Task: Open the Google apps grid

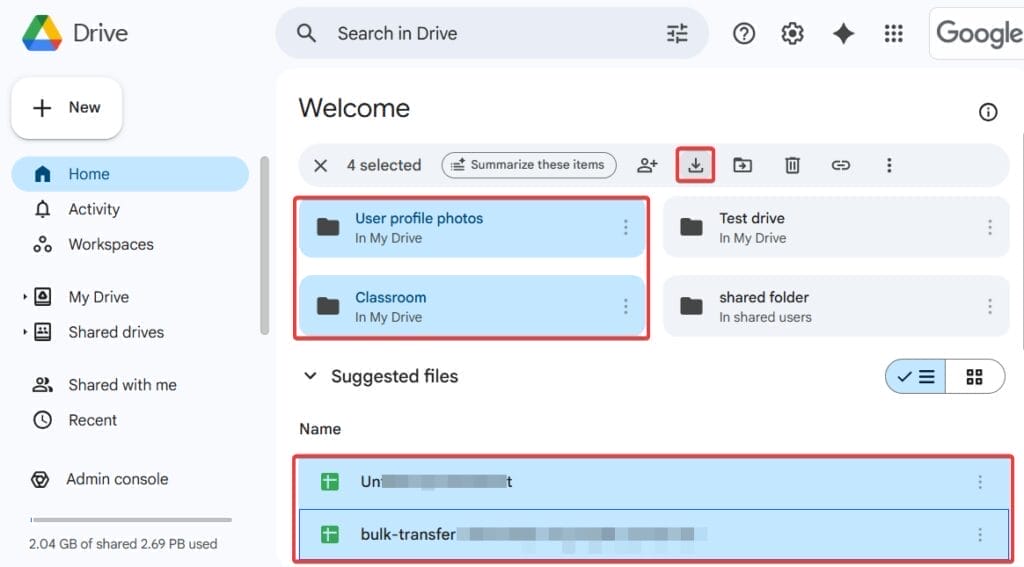Action: coord(893,34)
